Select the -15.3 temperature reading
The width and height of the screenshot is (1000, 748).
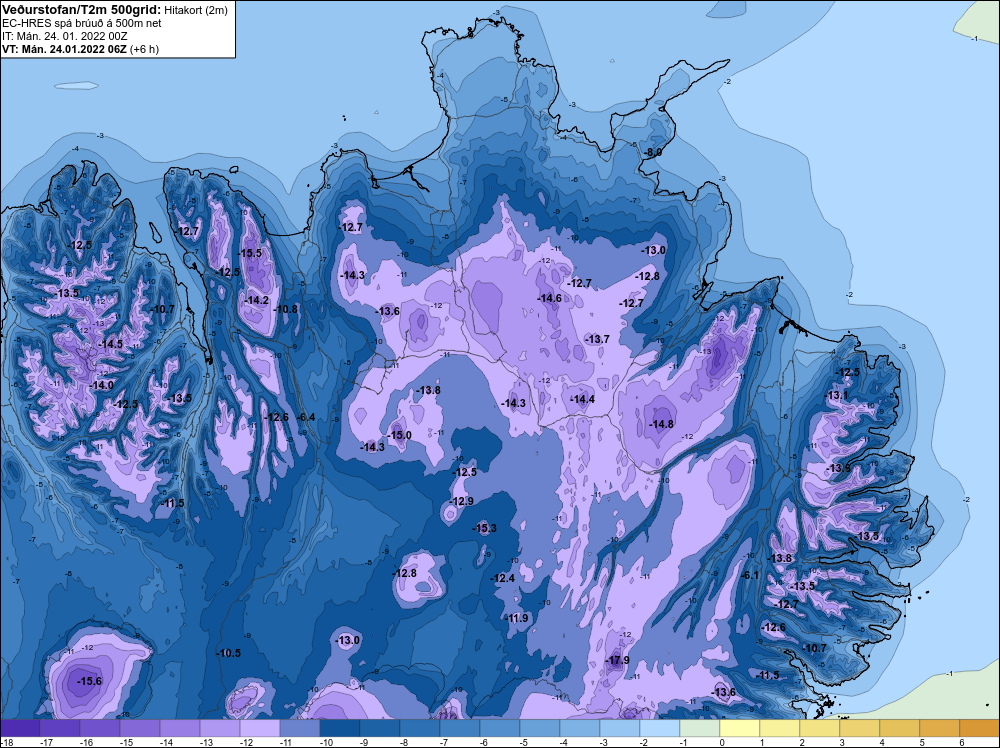[485, 528]
